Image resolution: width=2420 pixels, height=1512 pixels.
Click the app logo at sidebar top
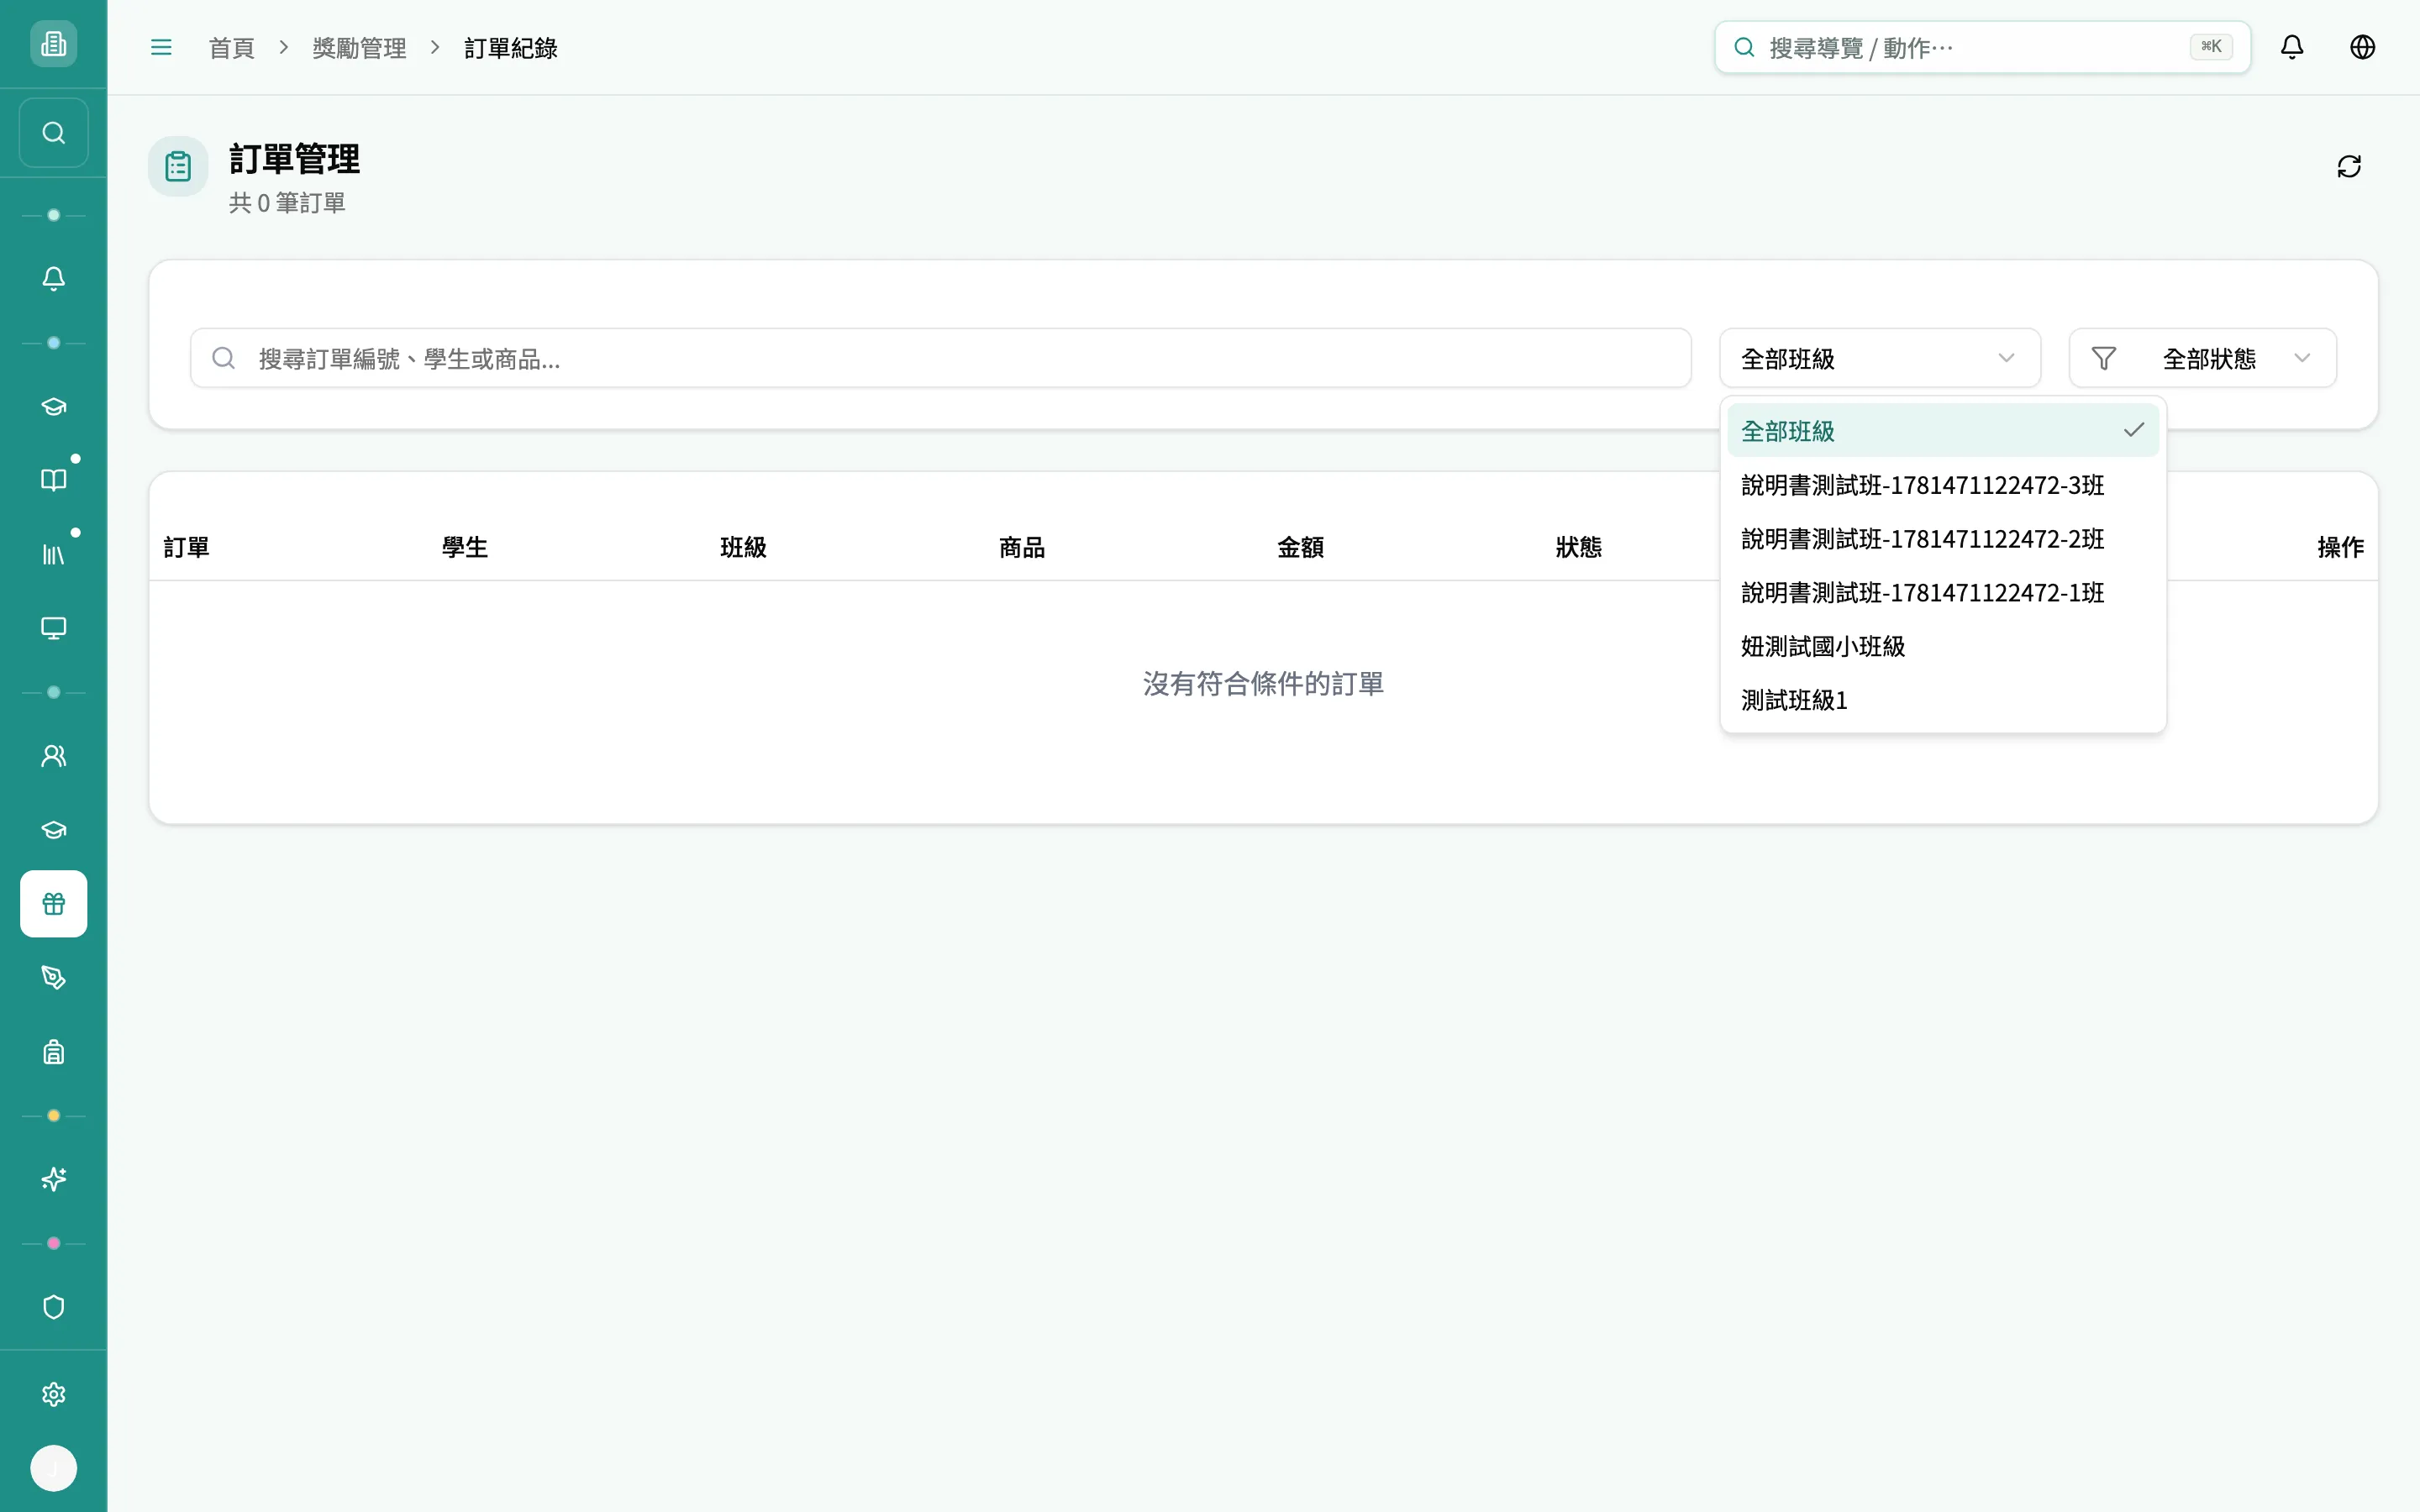tap(53, 44)
